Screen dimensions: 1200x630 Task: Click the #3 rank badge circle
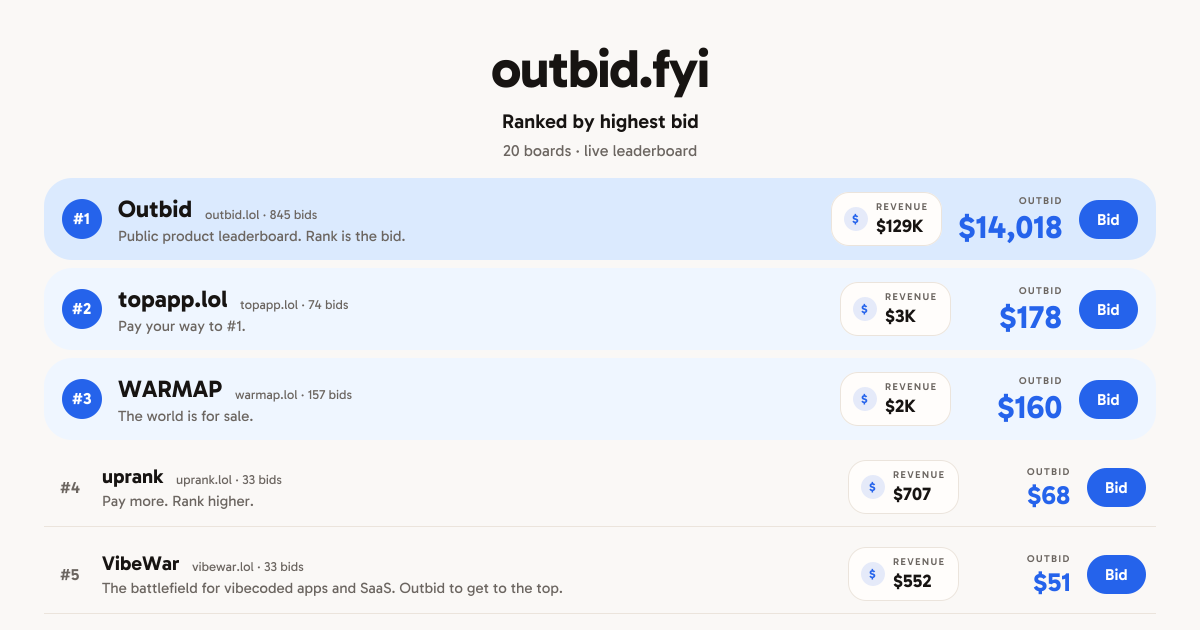[82, 399]
